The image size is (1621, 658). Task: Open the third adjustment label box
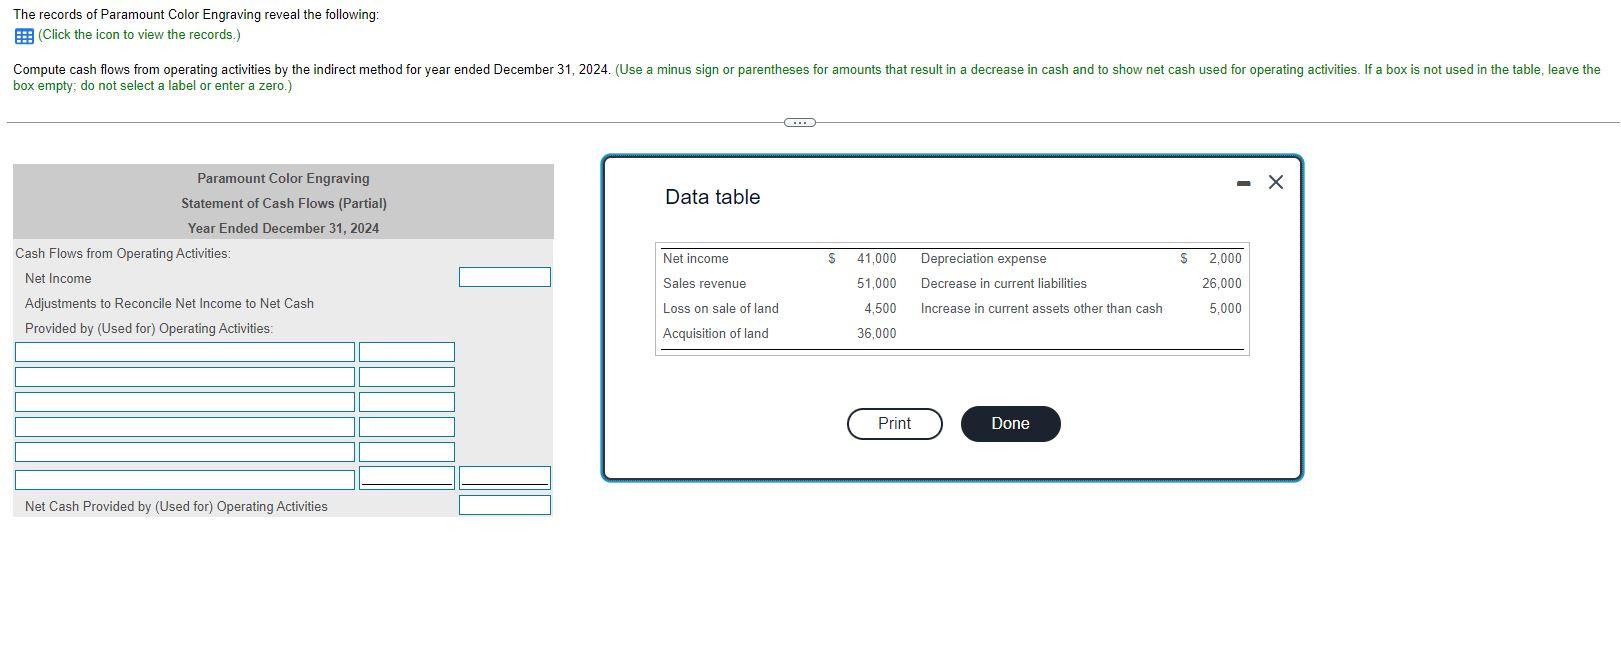185,402
